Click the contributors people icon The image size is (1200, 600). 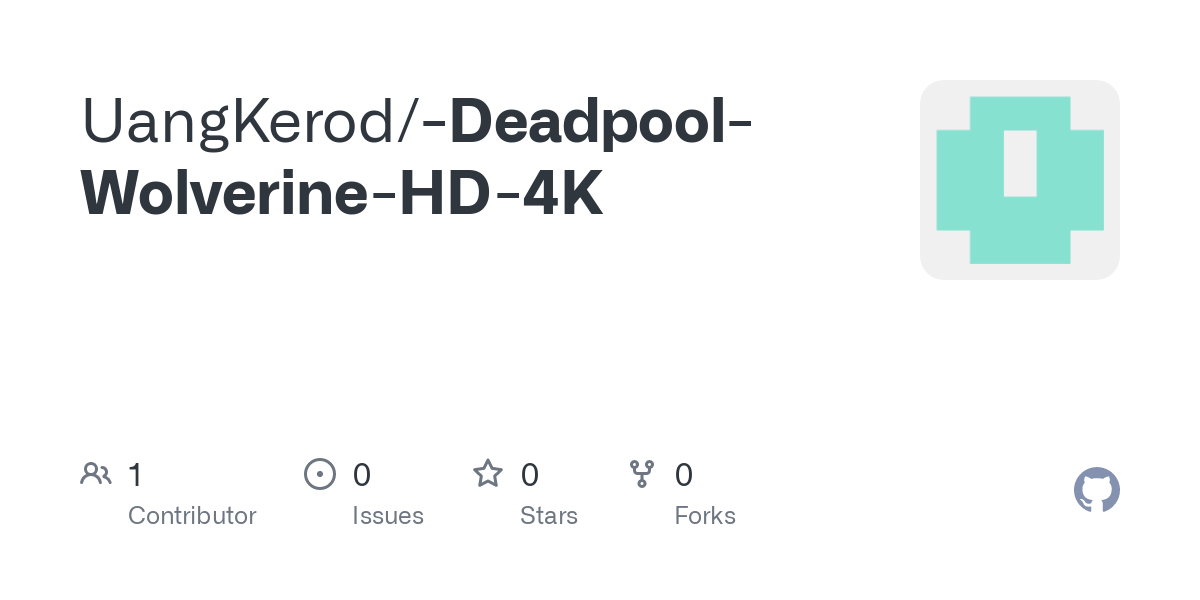(96, 474)
